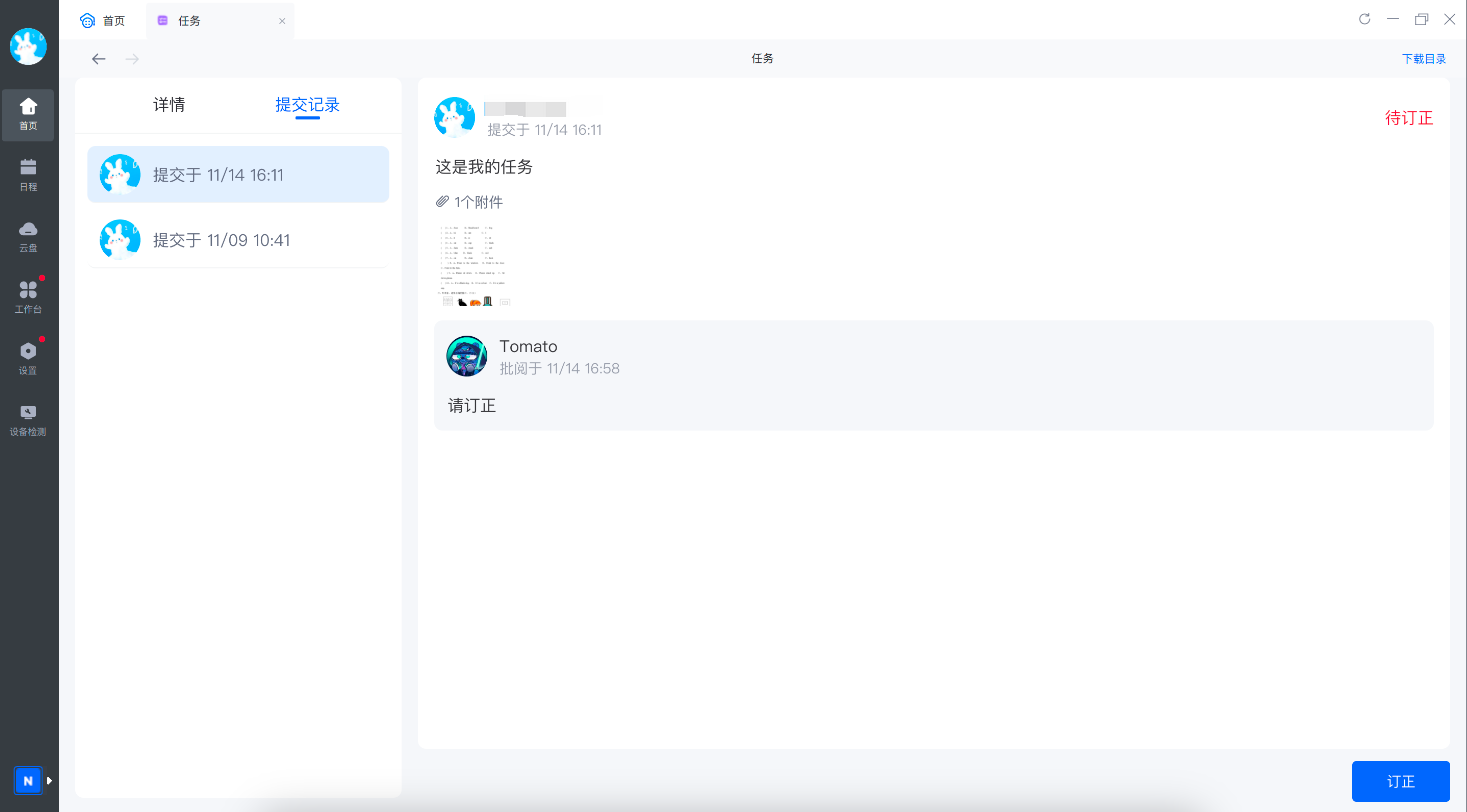Image resolution: width=1467 pixels, height=812 pixels.
Task: Open 云盘 cloud drive in the sidebar
Action: point(28,236)
